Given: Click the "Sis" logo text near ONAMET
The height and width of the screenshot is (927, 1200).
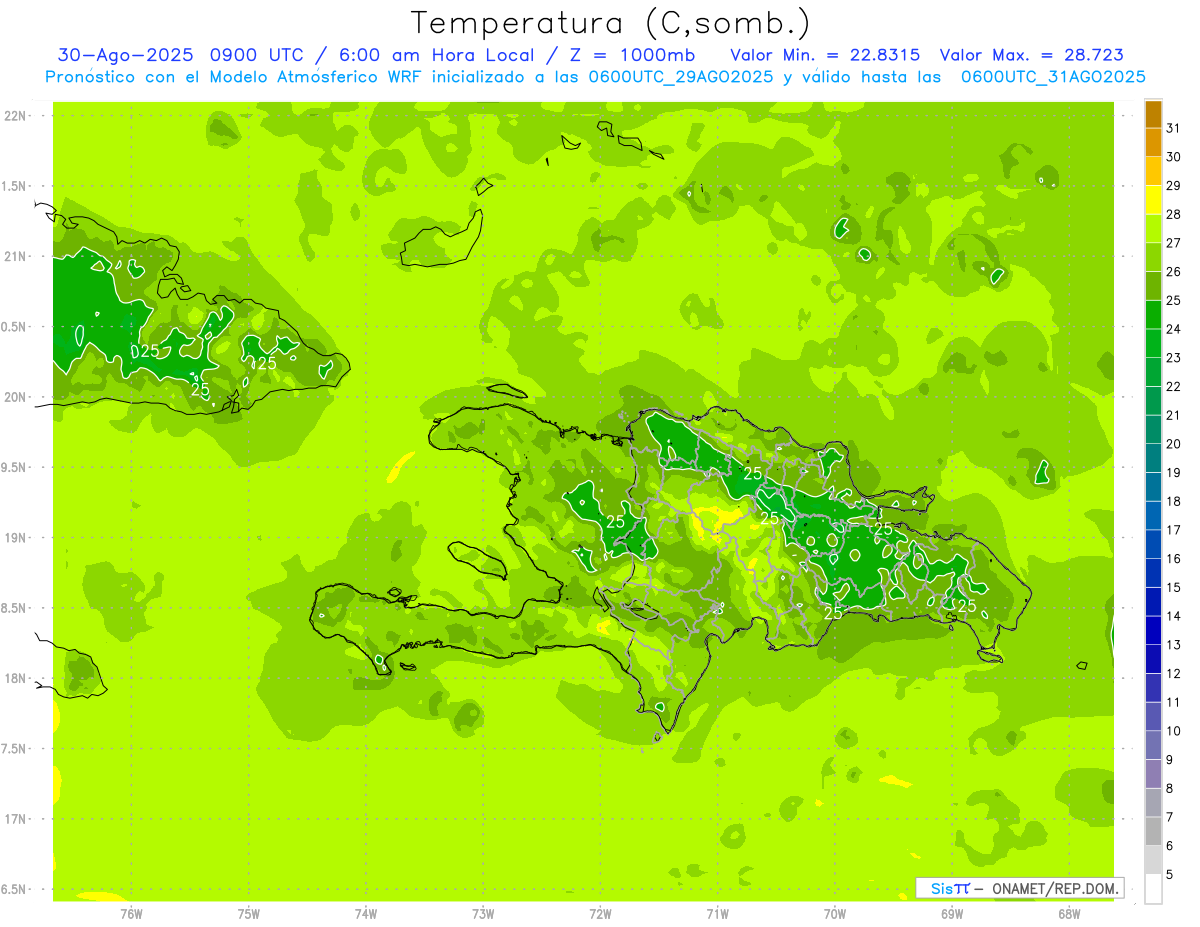Looking at the screenshot, I should (x=942, y=888).
